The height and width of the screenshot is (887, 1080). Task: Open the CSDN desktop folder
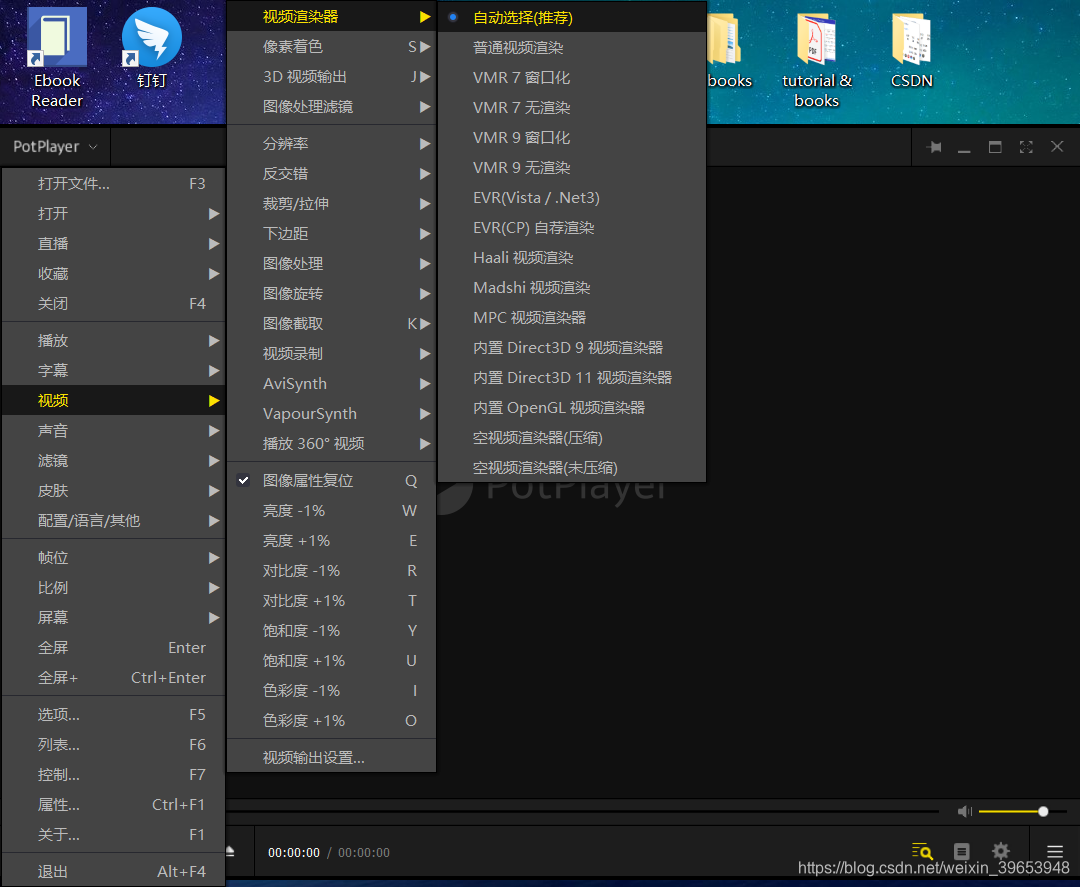click(911, 51)
